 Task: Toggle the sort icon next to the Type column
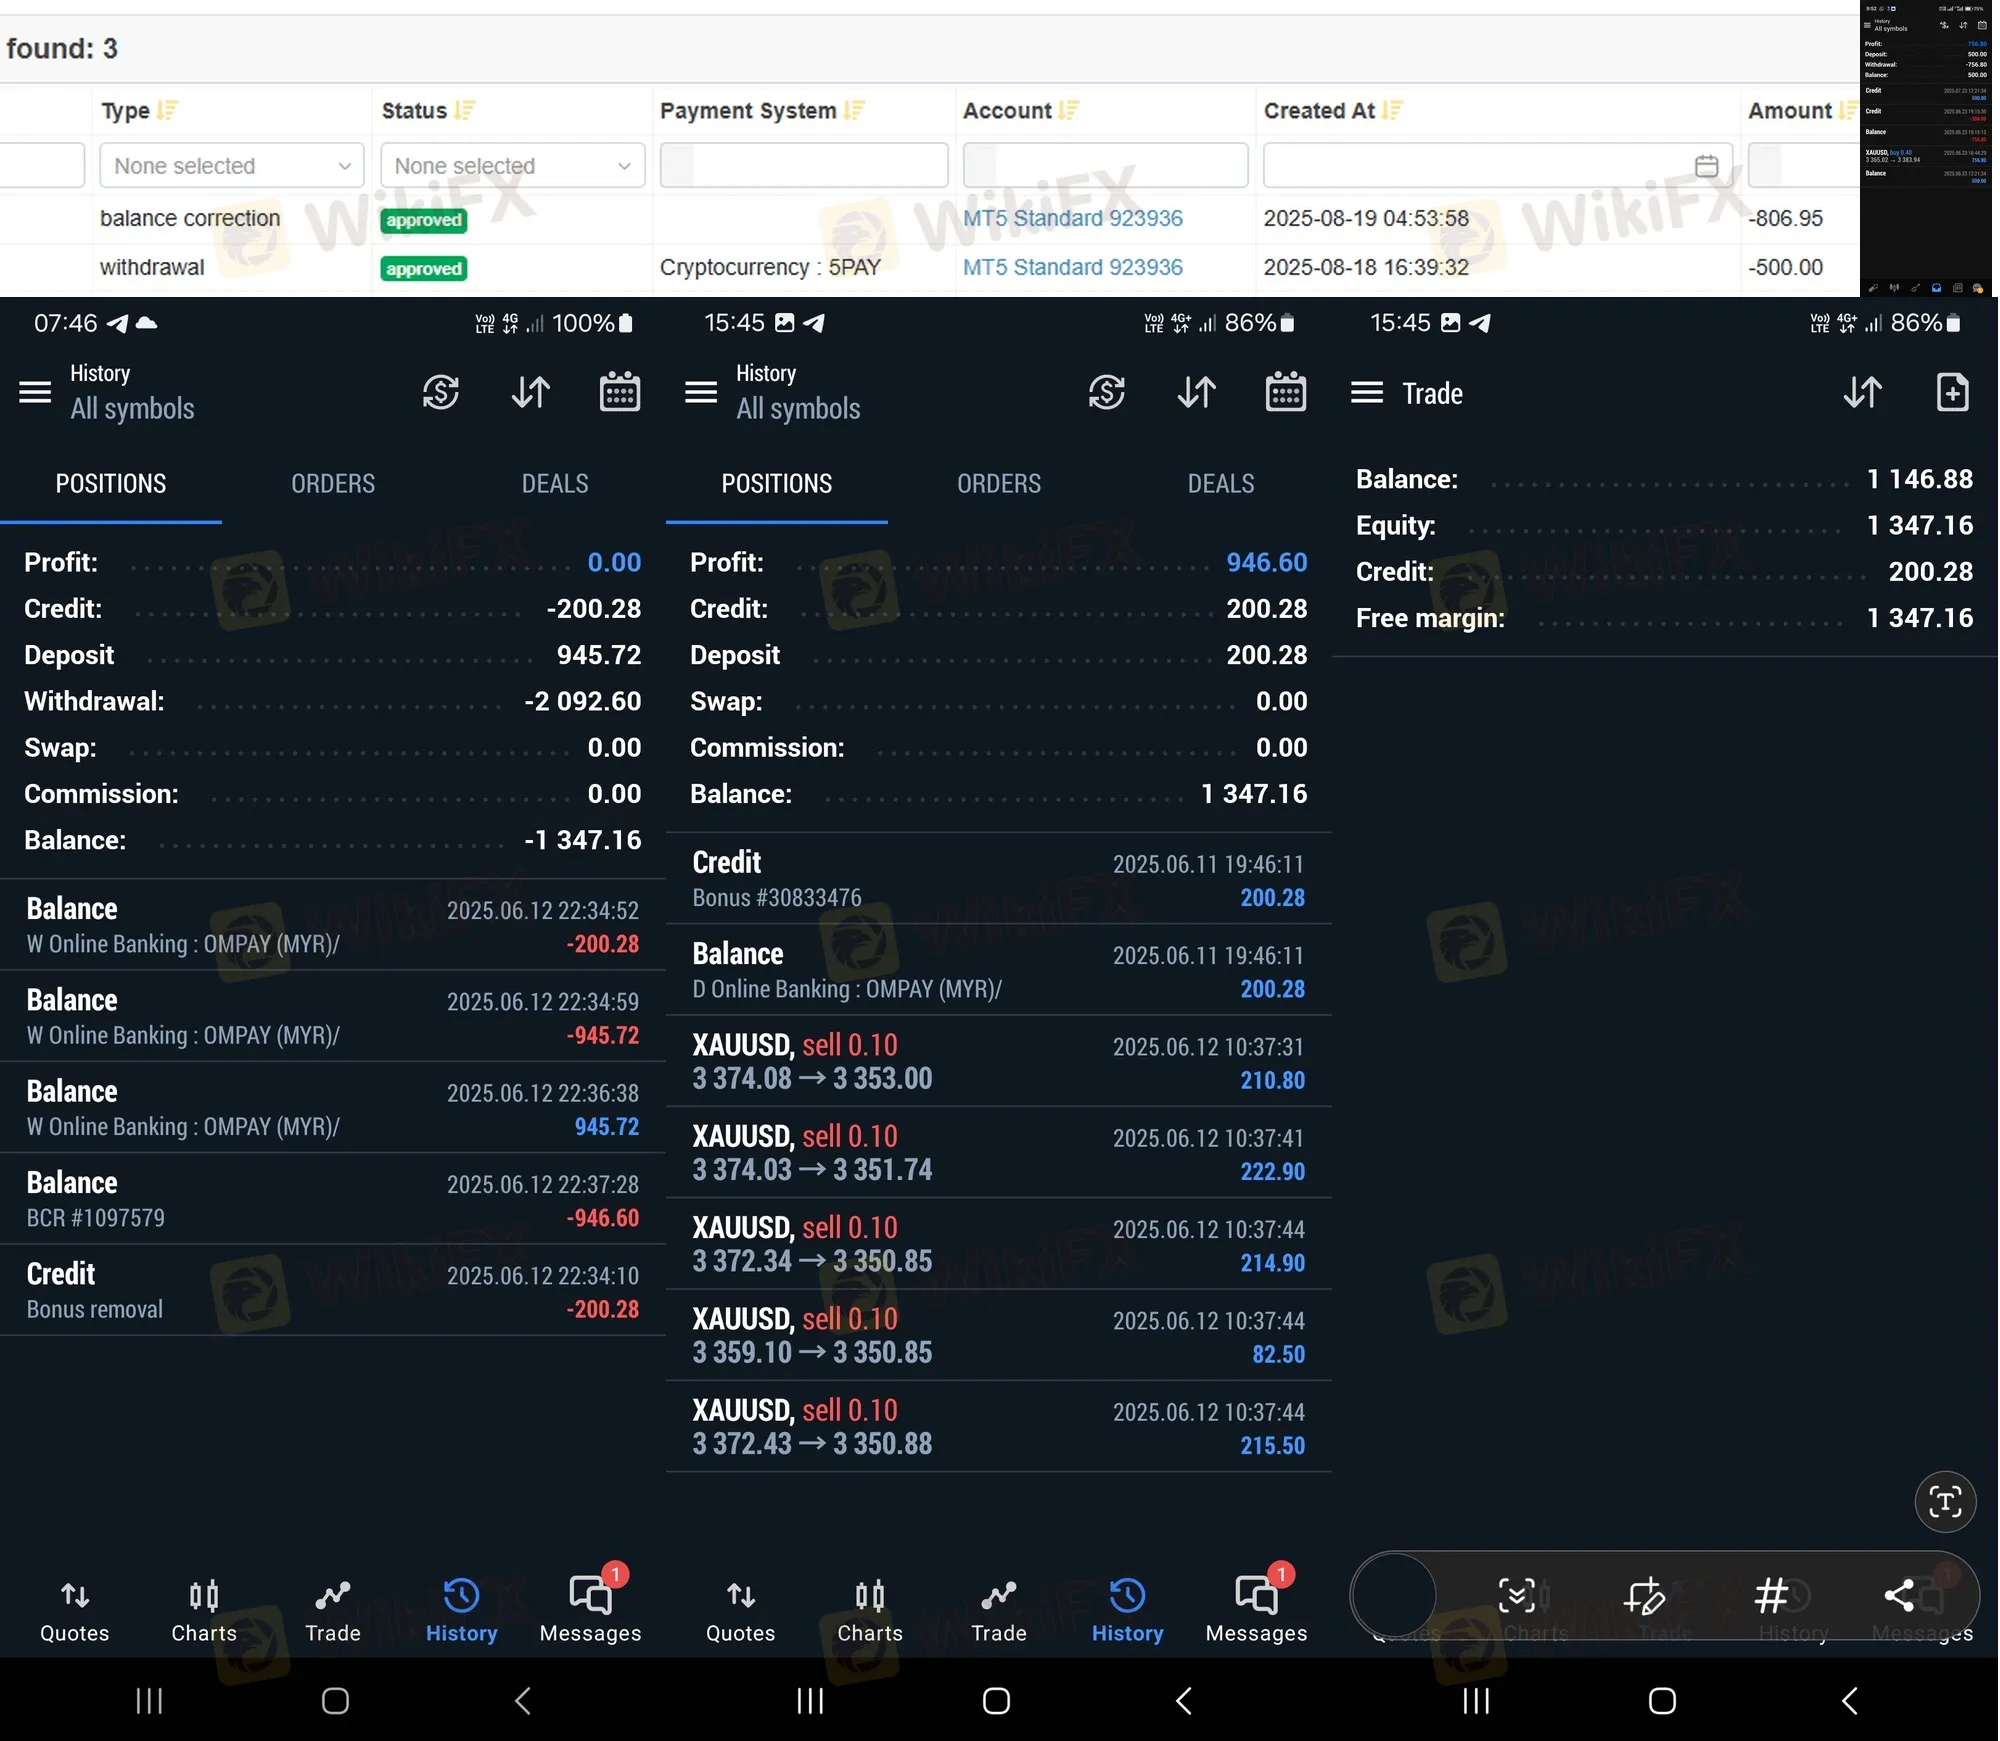[x=167, y=111]
